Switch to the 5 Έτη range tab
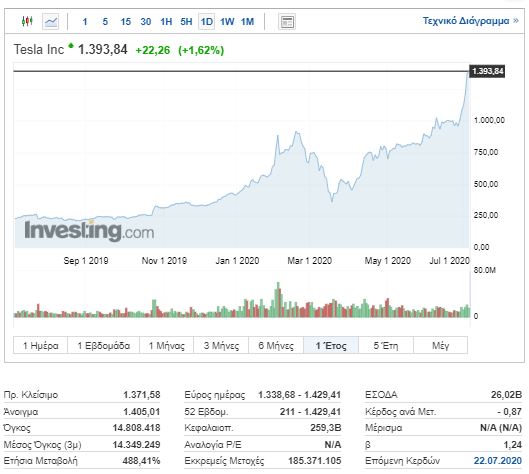Viewport: 529px width, 474px height. point(386,345)
